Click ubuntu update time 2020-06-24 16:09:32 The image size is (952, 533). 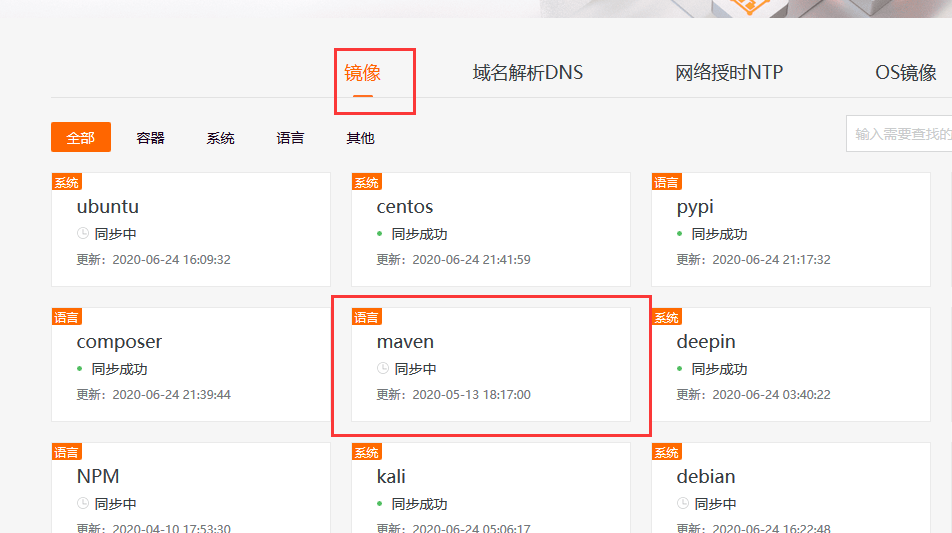[x=171, y=260]
